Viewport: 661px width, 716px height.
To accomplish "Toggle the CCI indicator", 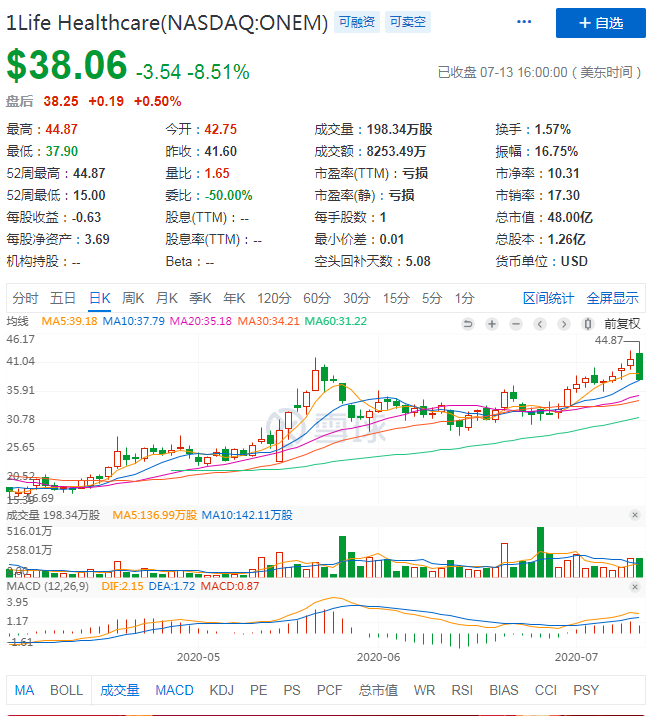I will tap(546, 690).
